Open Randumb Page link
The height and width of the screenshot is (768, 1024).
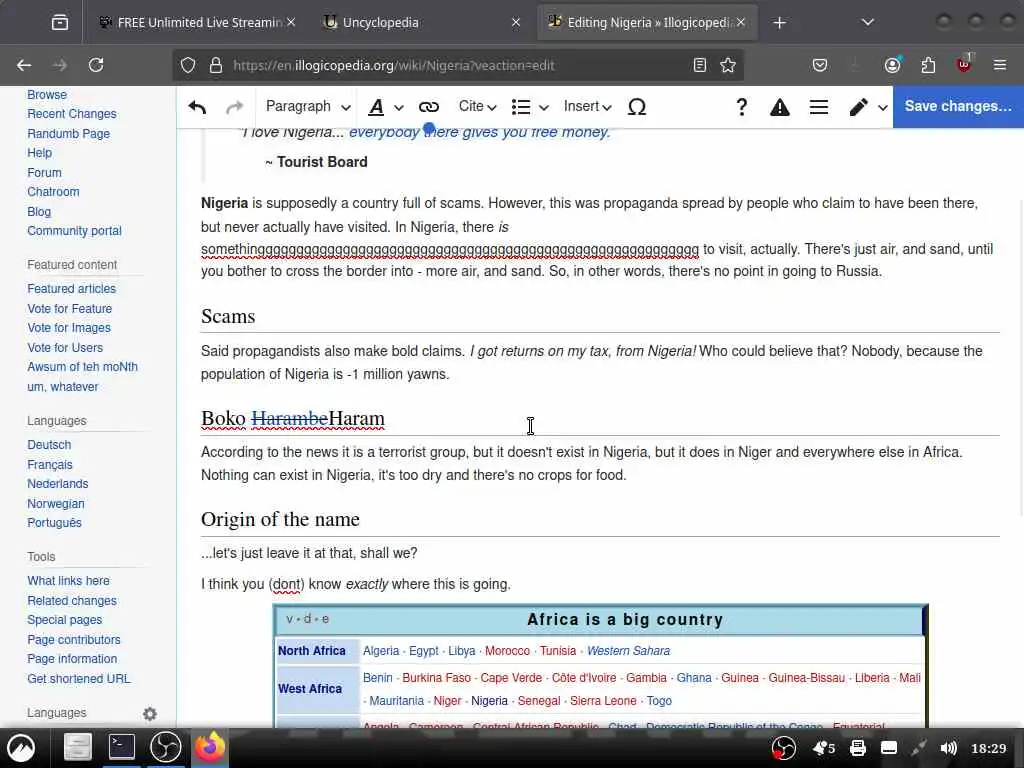pos(69,133)
